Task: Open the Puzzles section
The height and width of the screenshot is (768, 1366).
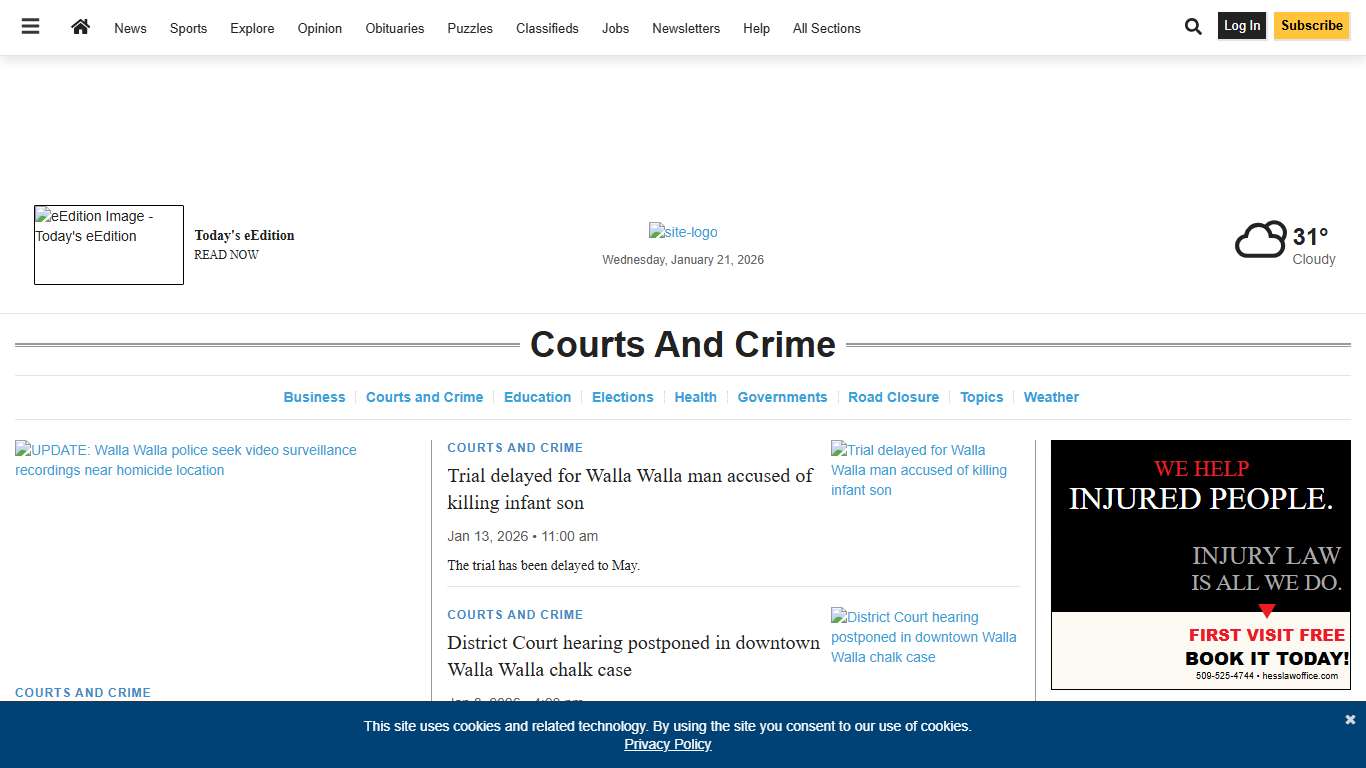Action: click(x=469, y=28)
